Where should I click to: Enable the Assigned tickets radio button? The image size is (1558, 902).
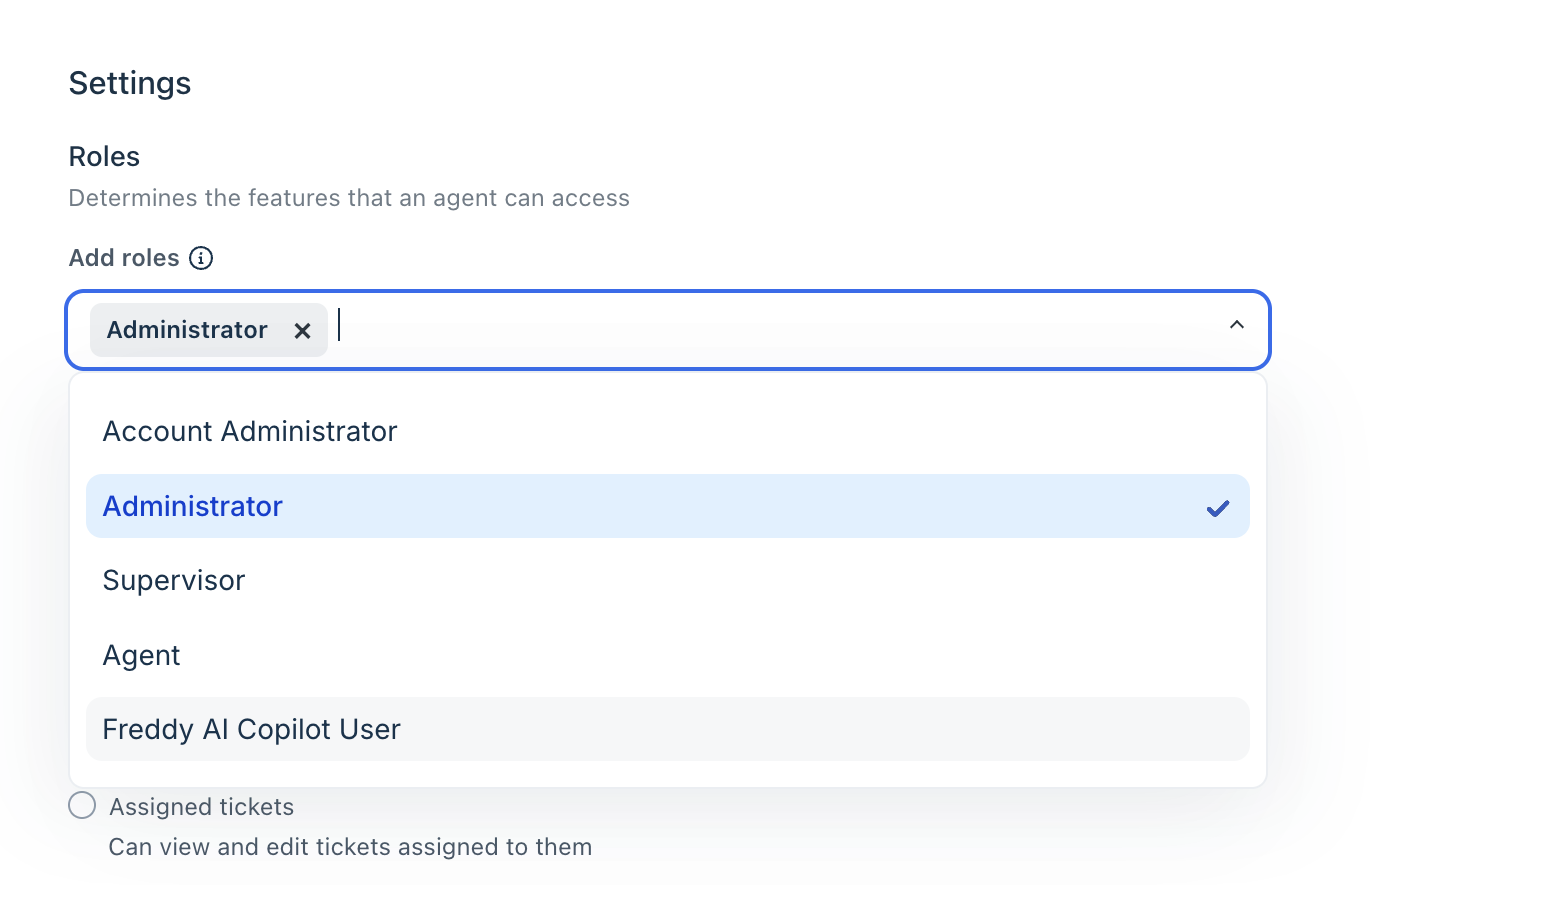tap(82, 806)
